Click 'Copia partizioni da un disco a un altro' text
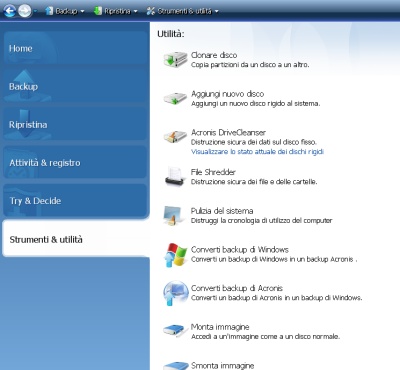The width and height of the screenshot is (400, 370). (250, 65)
